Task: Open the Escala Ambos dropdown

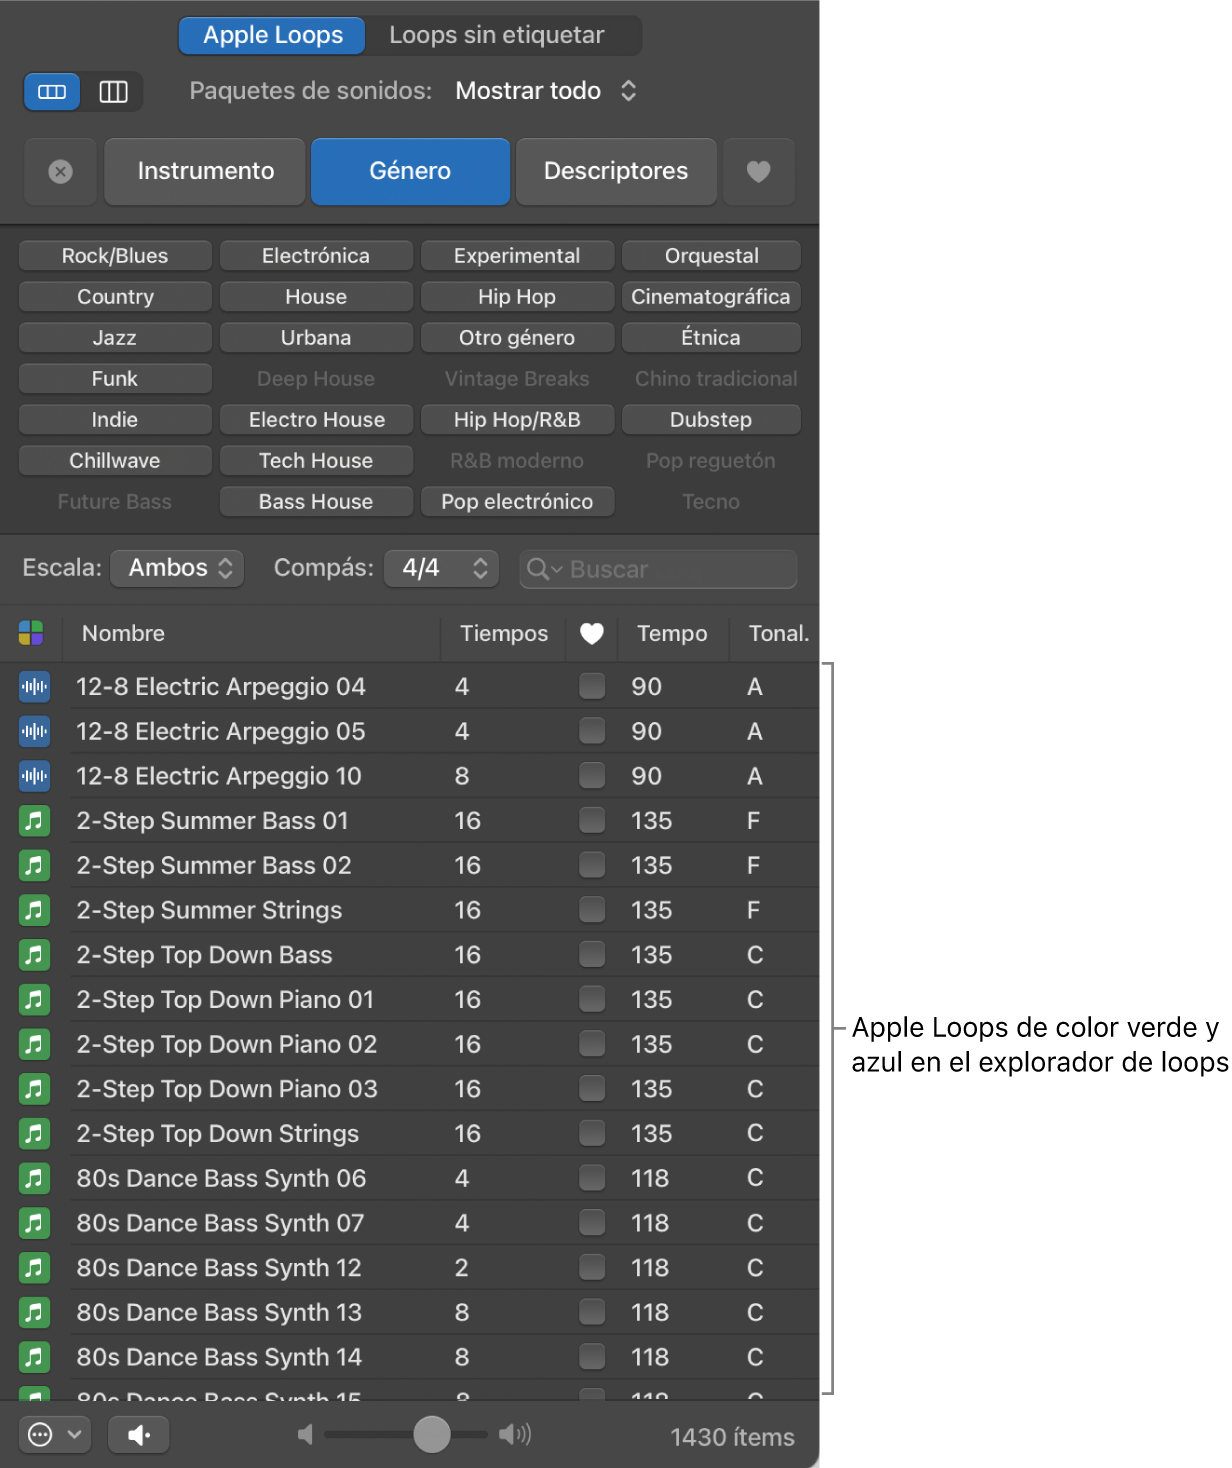Action: [x=178, y=568]
